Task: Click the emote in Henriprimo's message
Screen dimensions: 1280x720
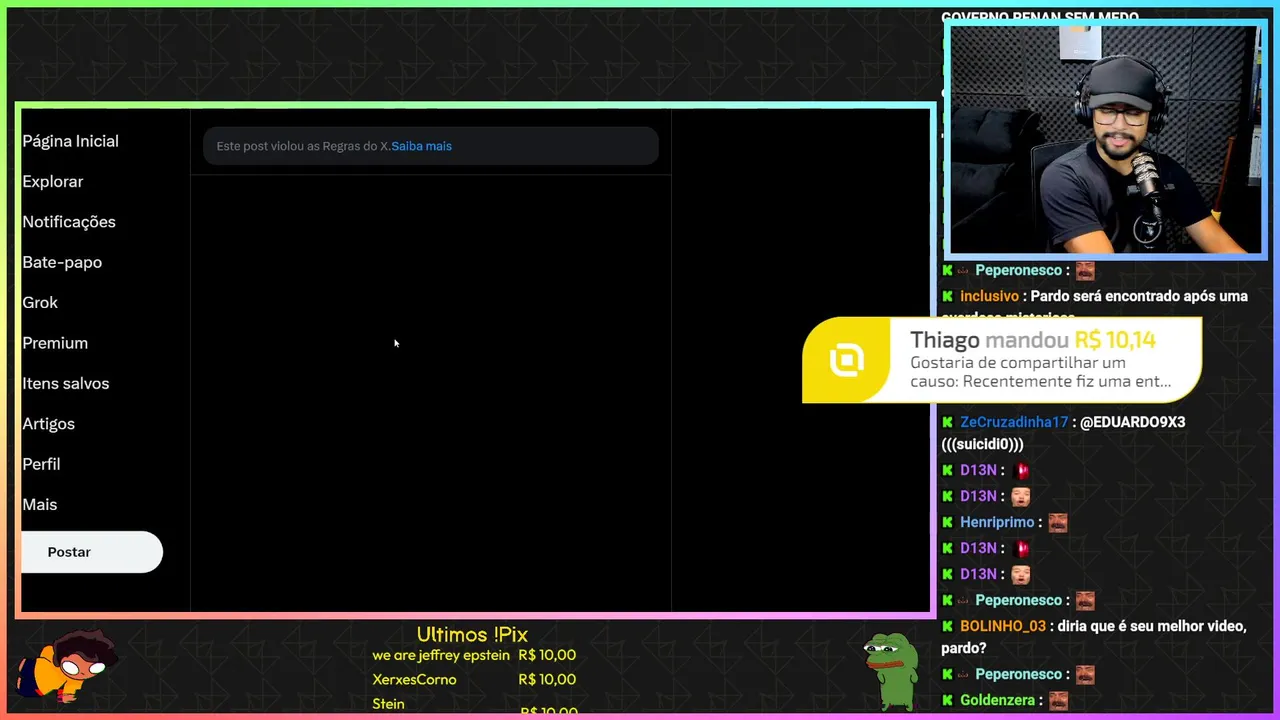Action: [1057, 522]
